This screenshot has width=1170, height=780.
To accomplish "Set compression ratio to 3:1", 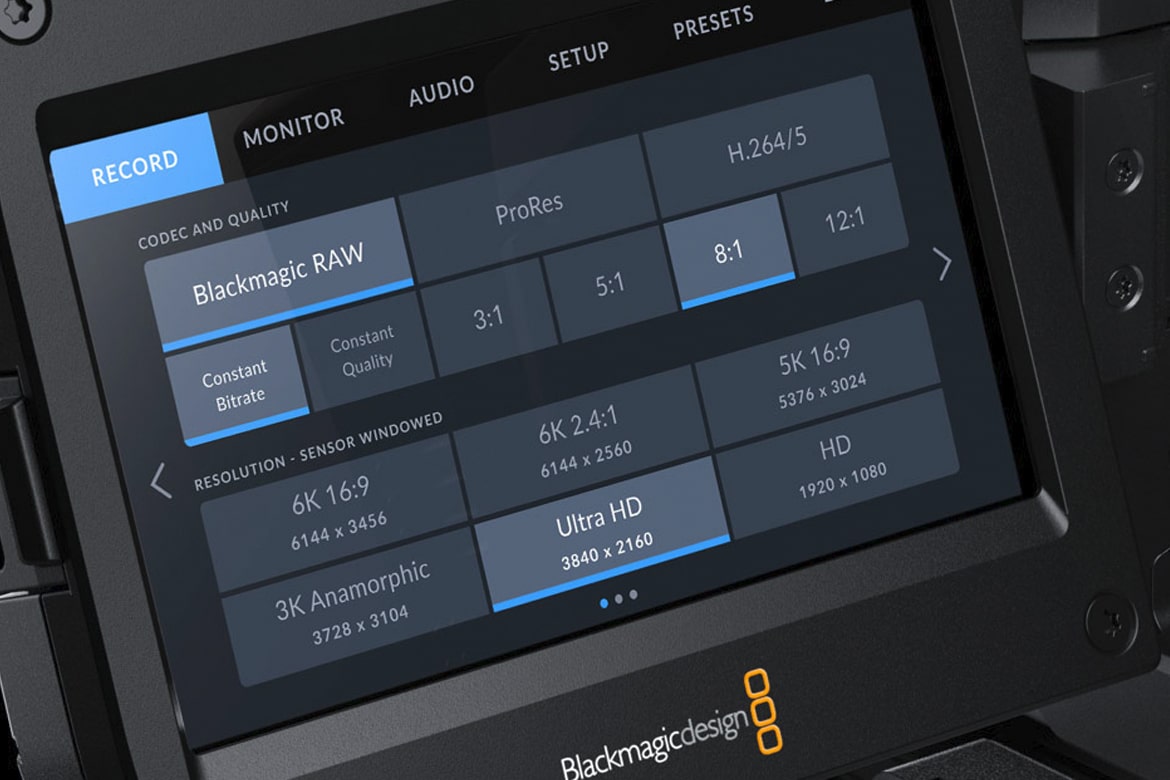I will (x=488, y=319).
